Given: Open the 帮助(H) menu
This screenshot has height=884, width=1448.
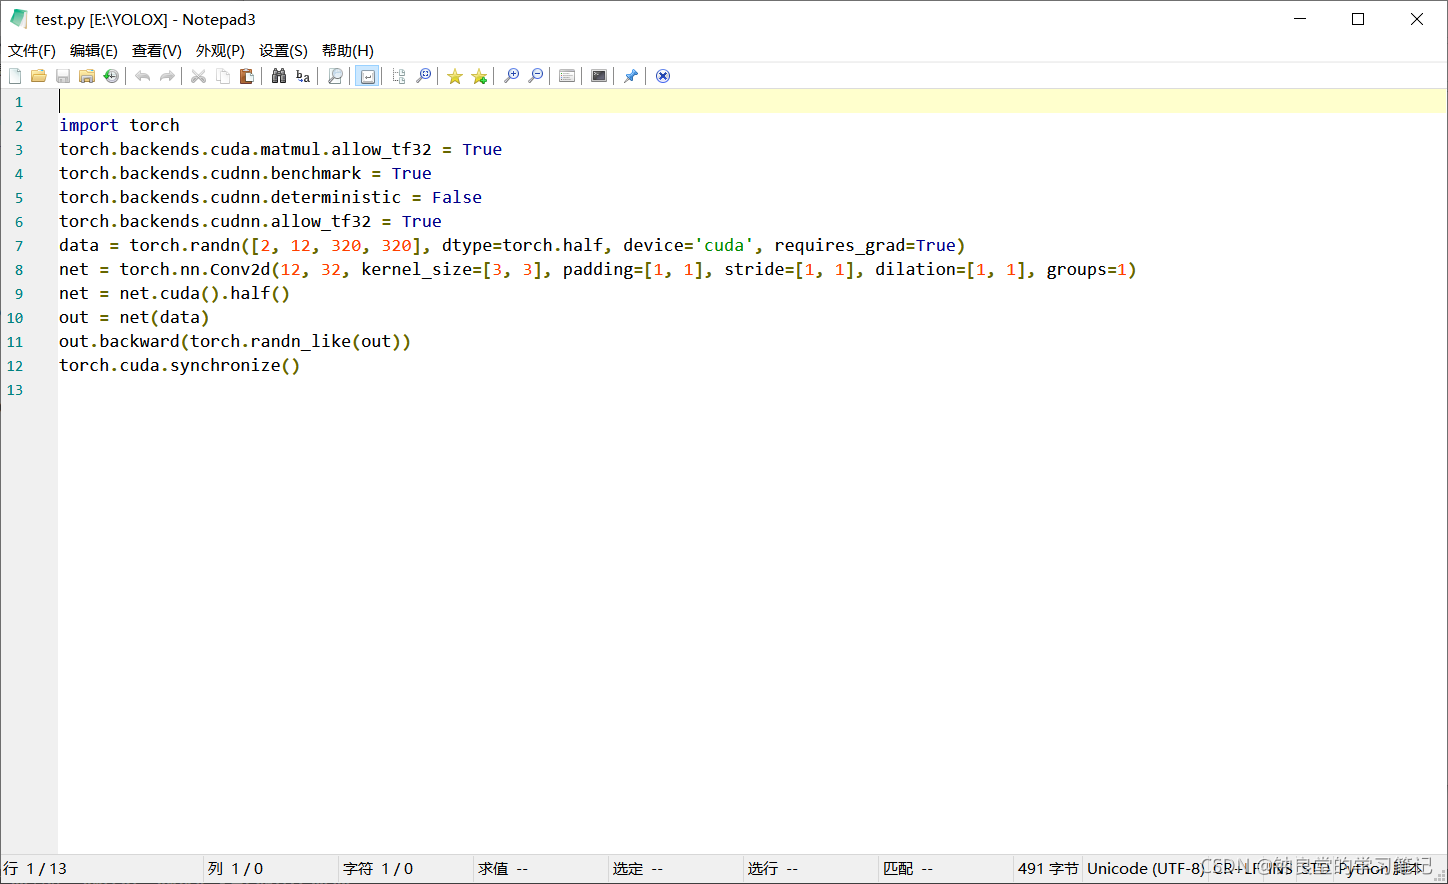Looking at the screenshot, I should click(x=348, y=50).
